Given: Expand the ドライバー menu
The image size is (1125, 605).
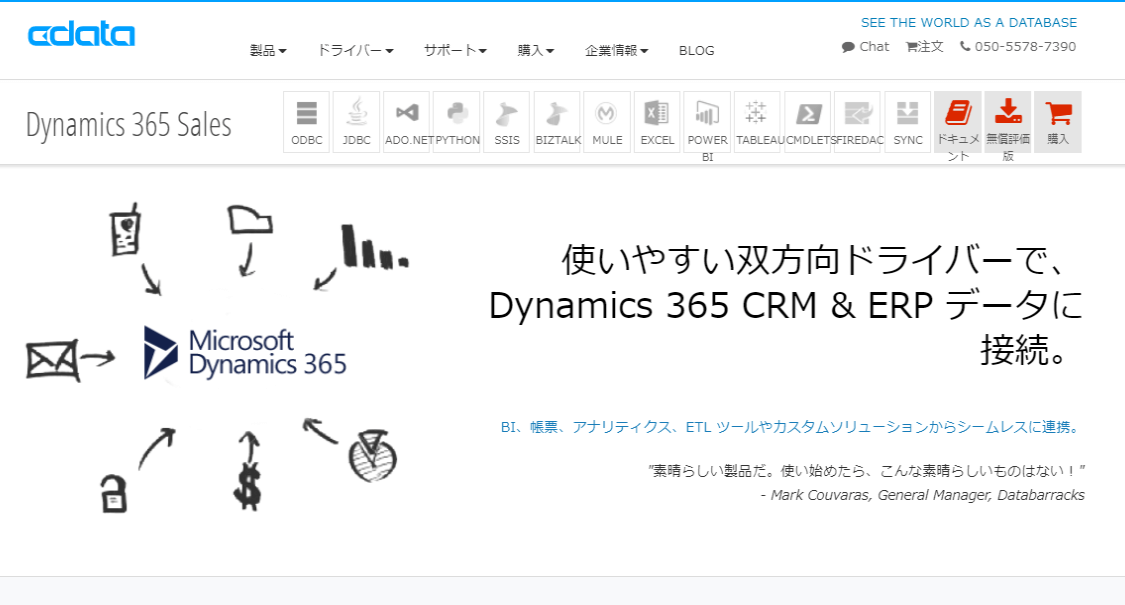Looking at the screenshot, I should (x=355, y=50).
